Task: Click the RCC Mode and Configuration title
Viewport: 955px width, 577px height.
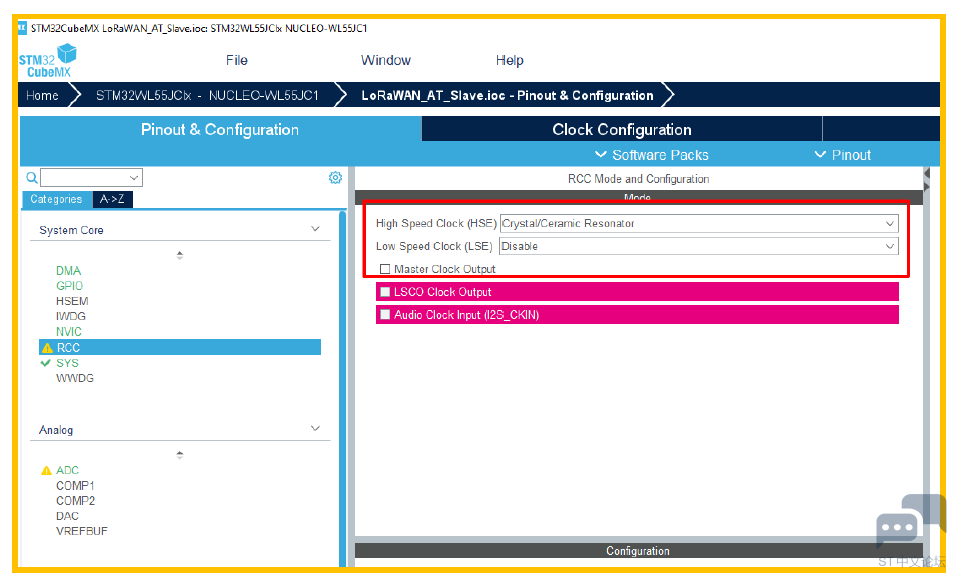Action: 638,179
